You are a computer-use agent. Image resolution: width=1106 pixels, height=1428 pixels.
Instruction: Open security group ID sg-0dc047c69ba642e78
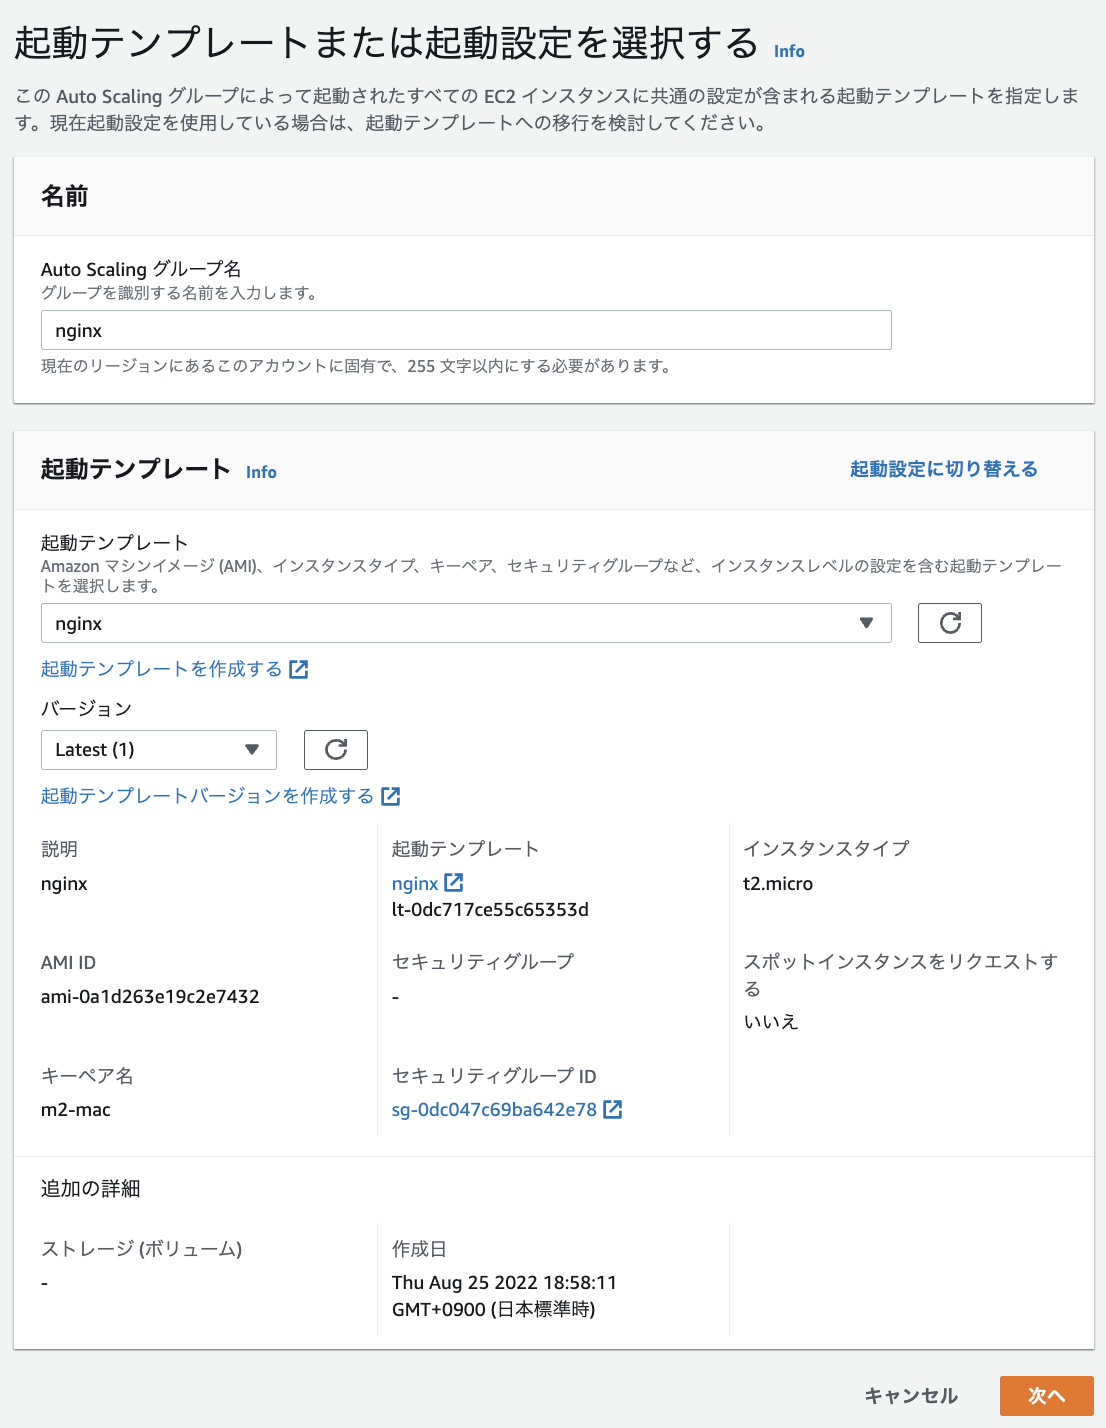[x=493, y=1109]
